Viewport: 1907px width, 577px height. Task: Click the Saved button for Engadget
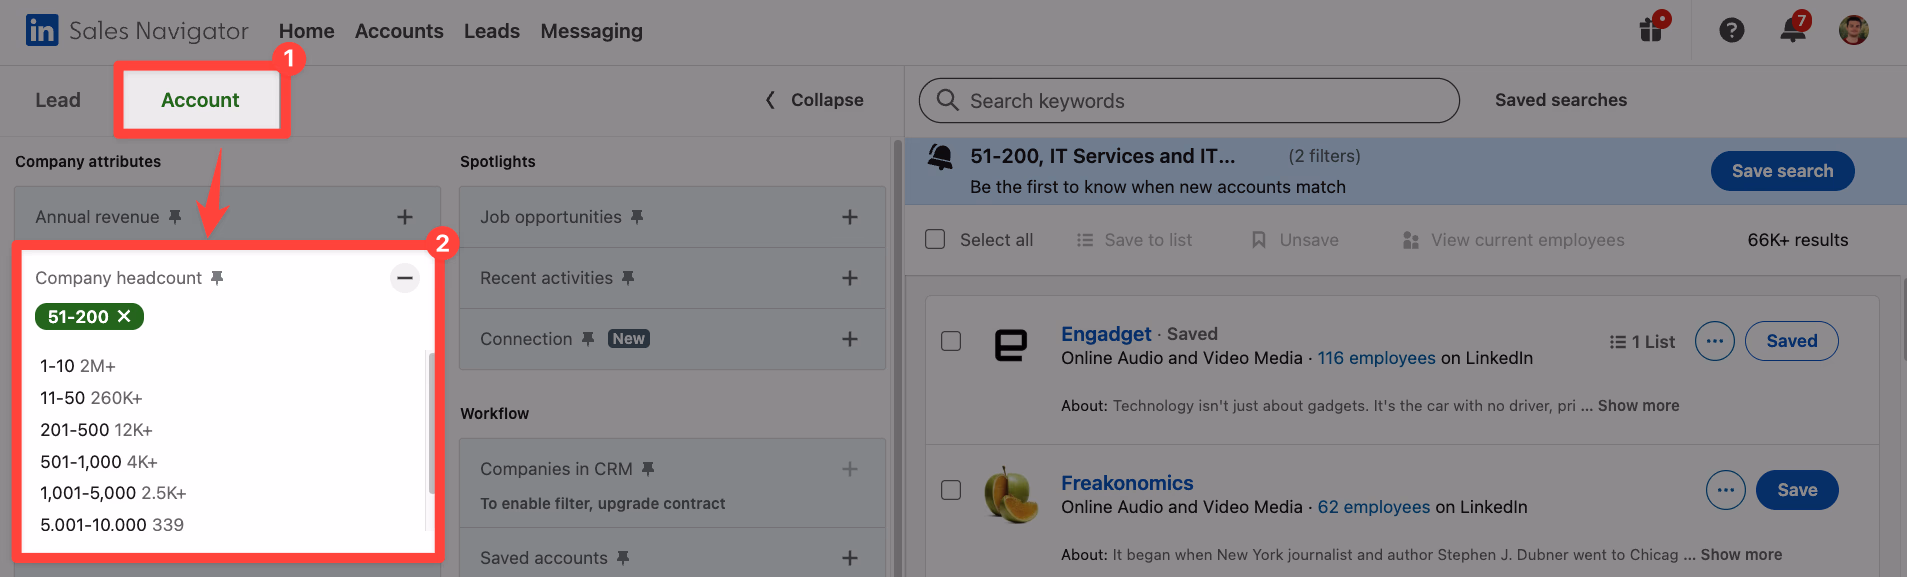coord(1791,341)
